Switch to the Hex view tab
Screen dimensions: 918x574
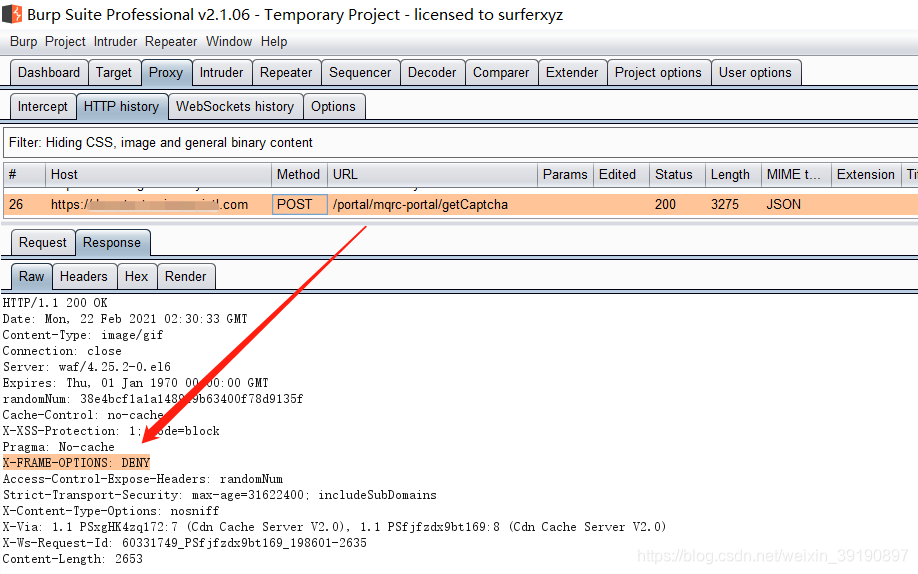tap(136, 276)
